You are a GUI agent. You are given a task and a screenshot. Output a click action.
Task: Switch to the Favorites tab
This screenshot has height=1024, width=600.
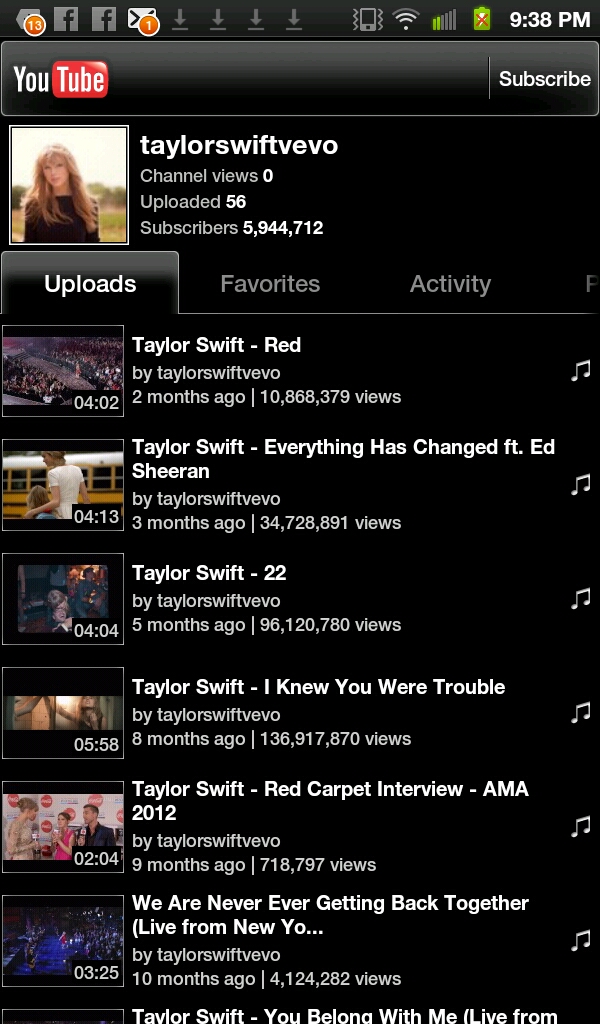[x=270, y=283]
